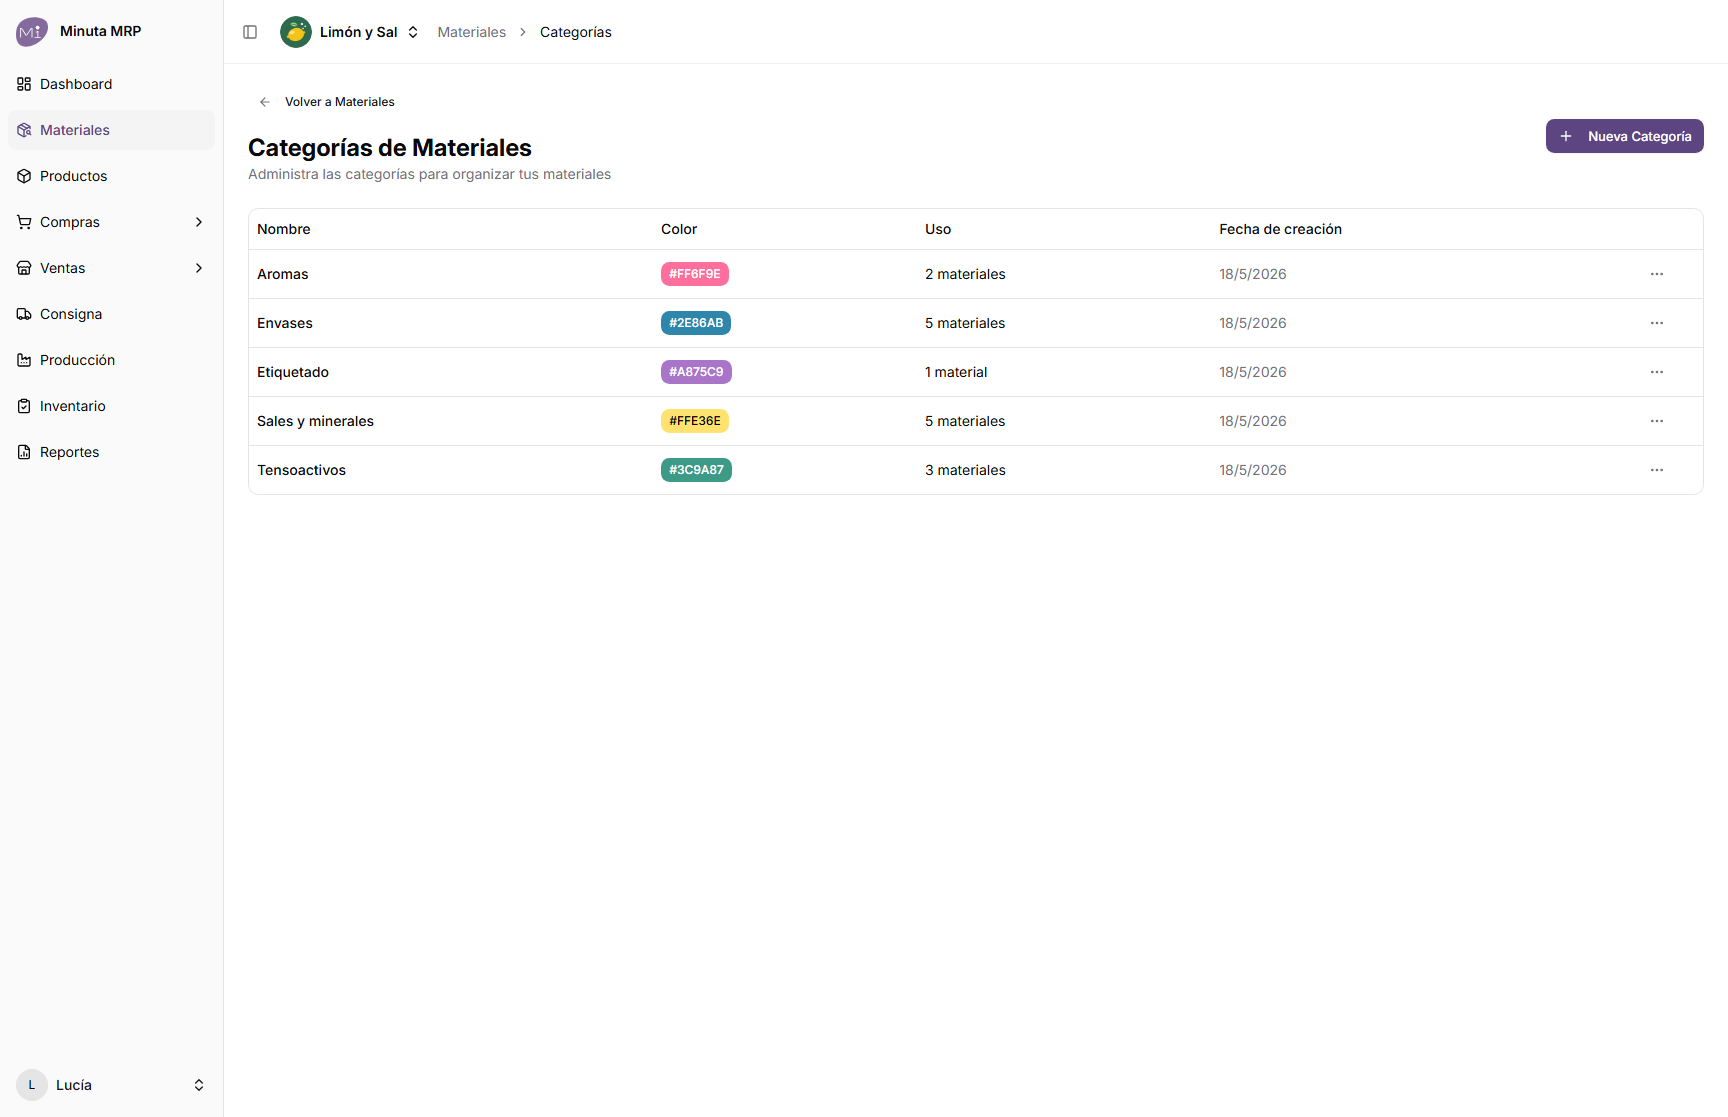Open Producción section in sidebar
Image resolution: width=1728 pixels, height=1117 pixels.
(111, 360)
